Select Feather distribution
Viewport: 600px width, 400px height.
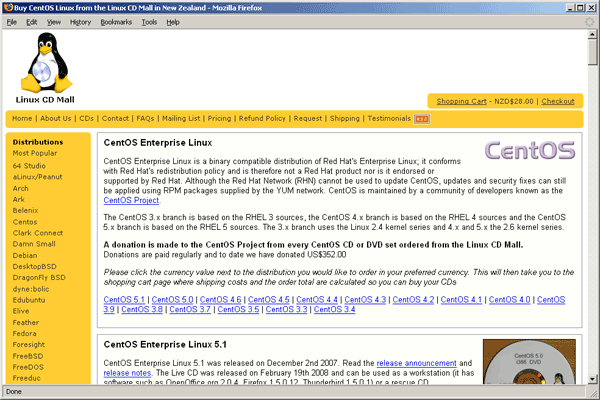point(26,323)
